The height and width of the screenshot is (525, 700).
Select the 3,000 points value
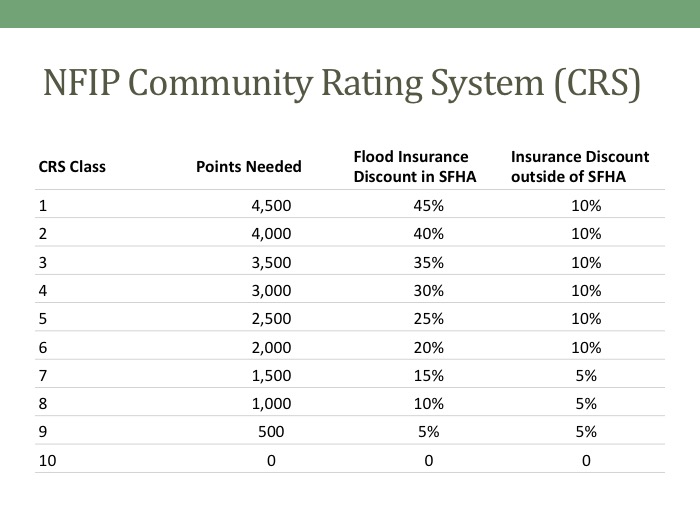(x=270, y=291)
